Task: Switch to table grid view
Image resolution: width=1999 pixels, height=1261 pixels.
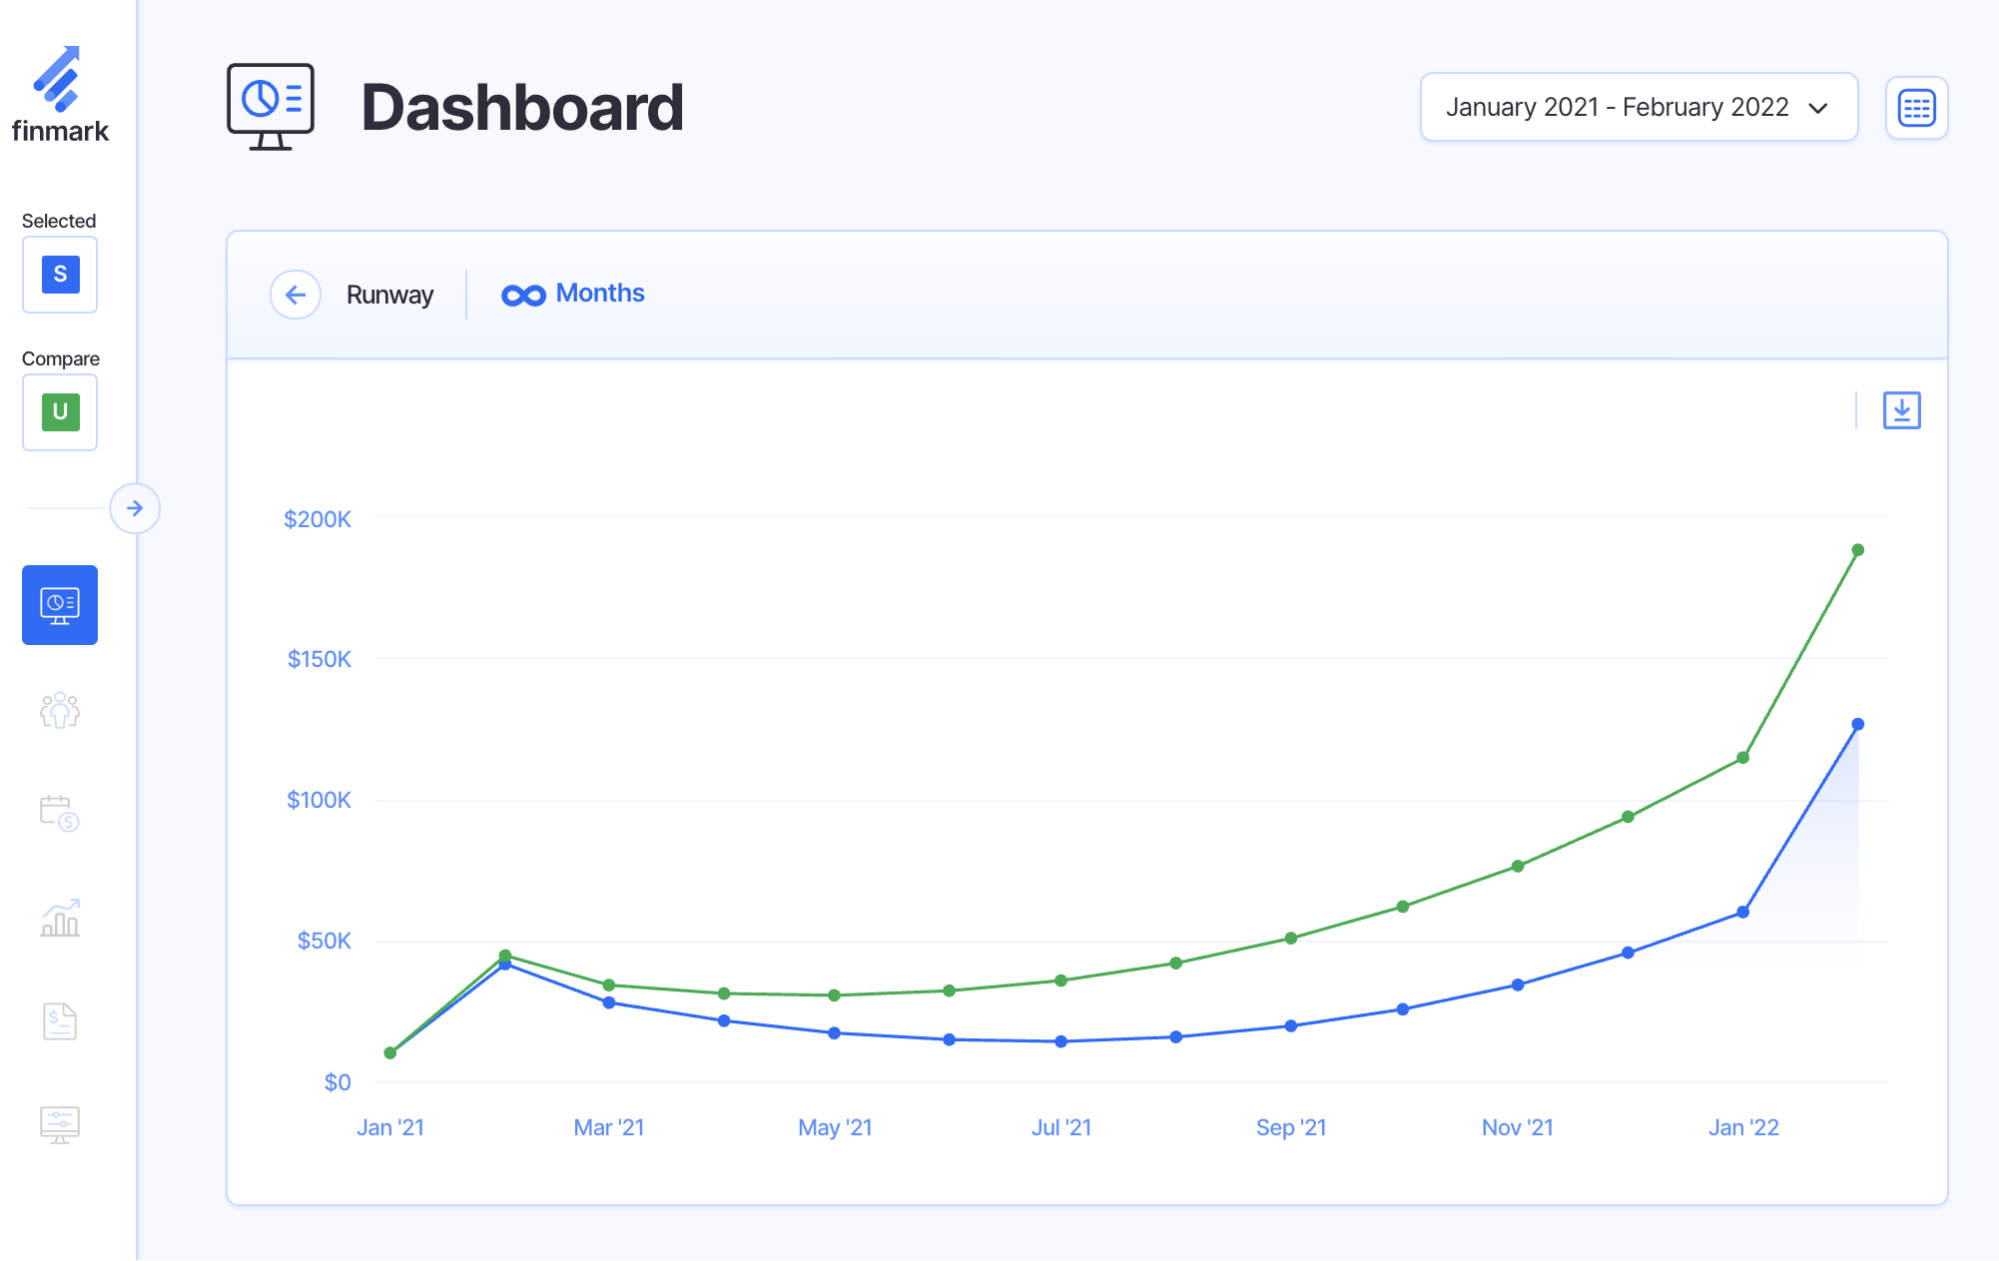Action: pos(1916,108)
